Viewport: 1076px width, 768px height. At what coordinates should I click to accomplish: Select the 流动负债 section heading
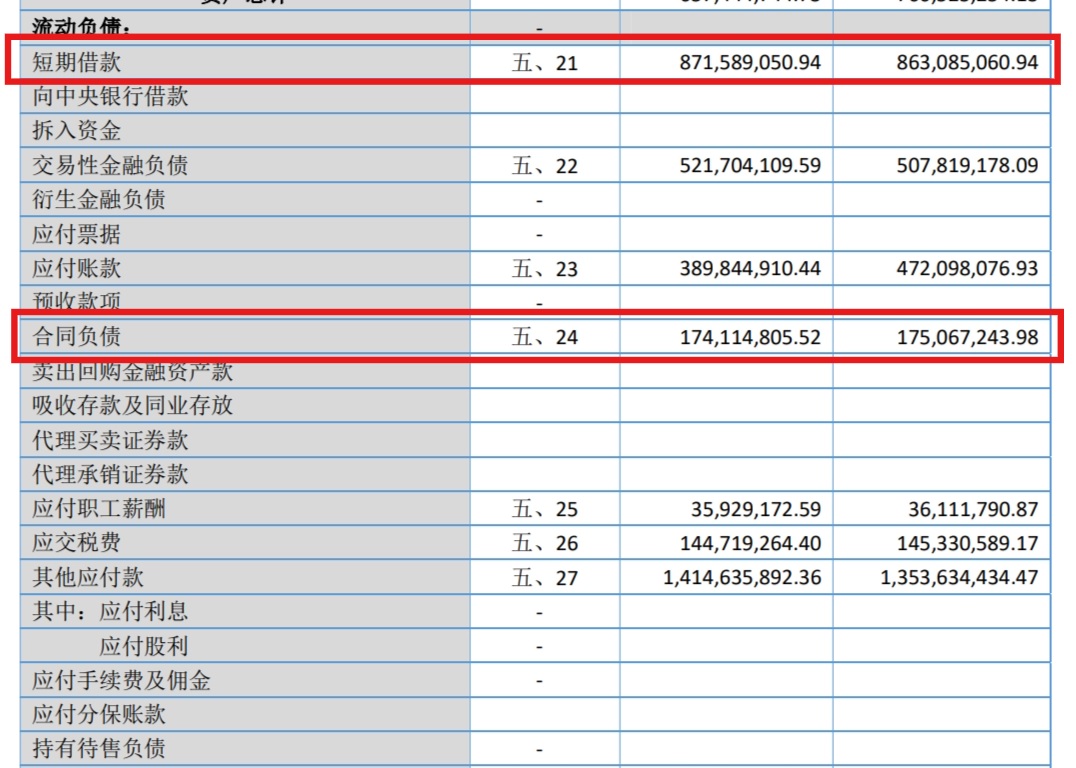pyautogui.click(x=80, y=27)
